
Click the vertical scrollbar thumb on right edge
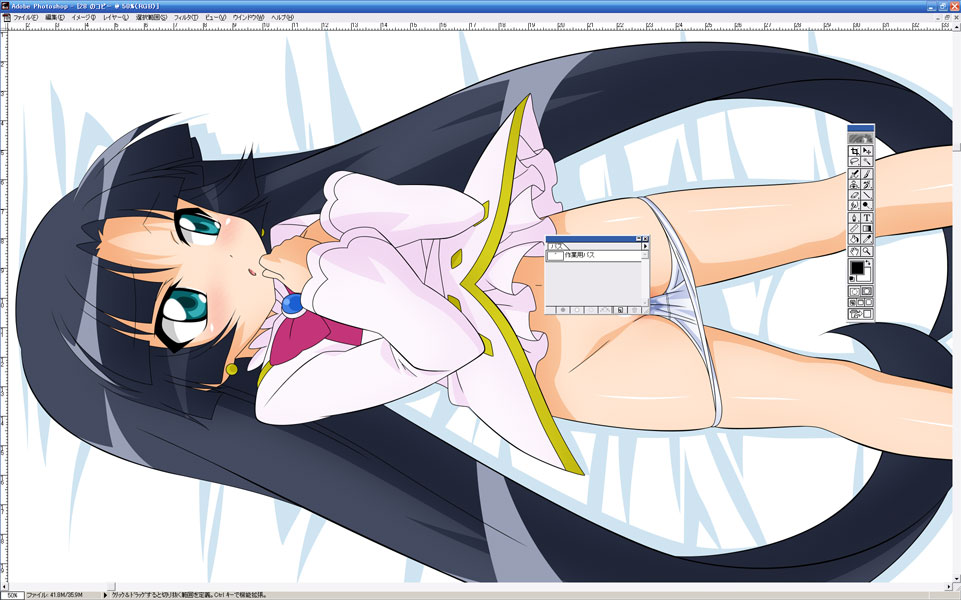tap(957, 147)
